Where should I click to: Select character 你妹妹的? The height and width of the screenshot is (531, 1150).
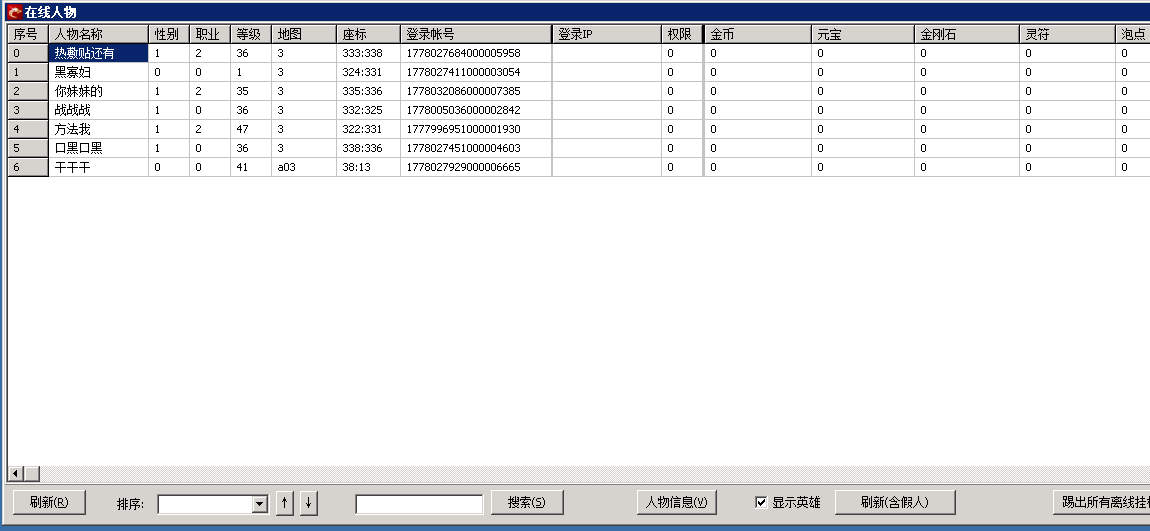pos(98,91)
